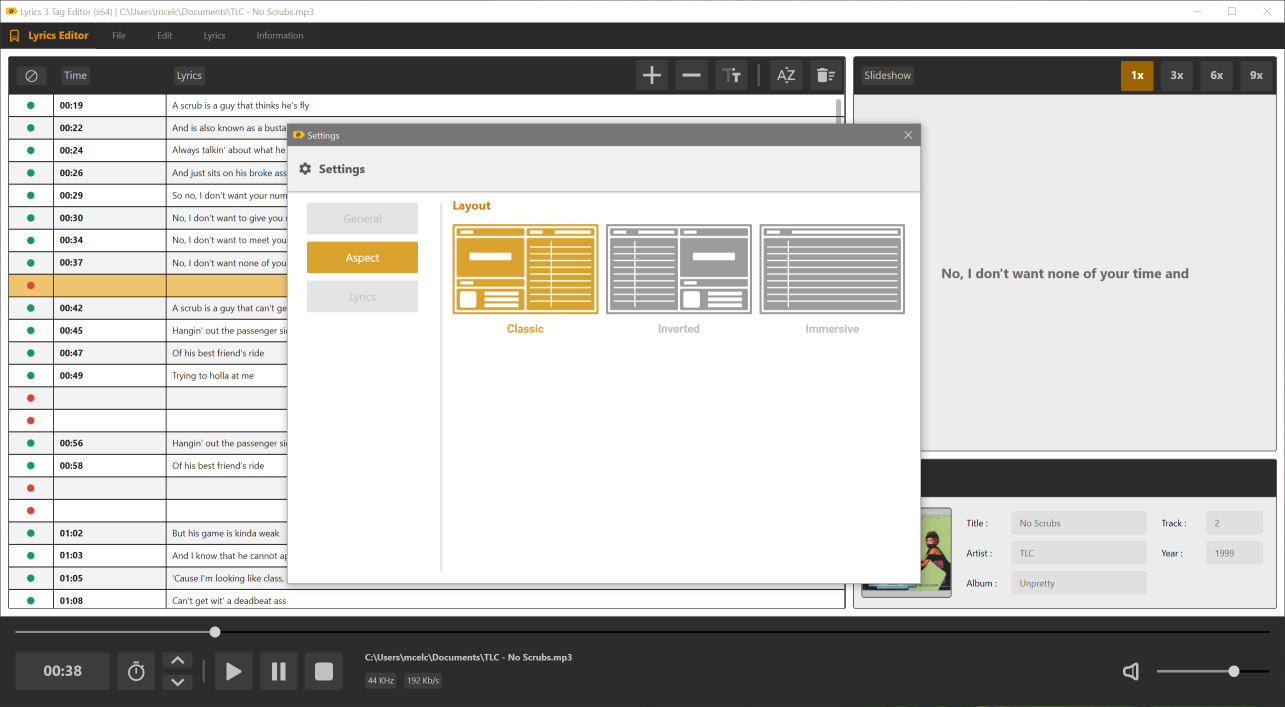Set slideshow speed to 3x
The height and width of the screenshot is (707, 1285).
coord(1177,75)
